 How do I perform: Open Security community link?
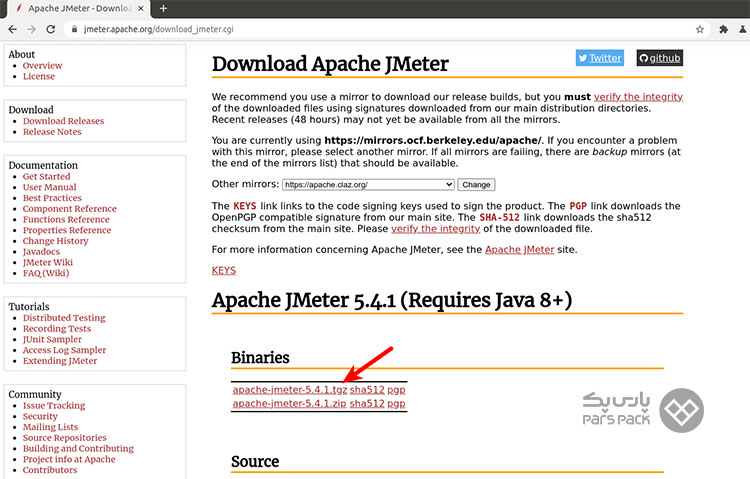click(40, 416)
